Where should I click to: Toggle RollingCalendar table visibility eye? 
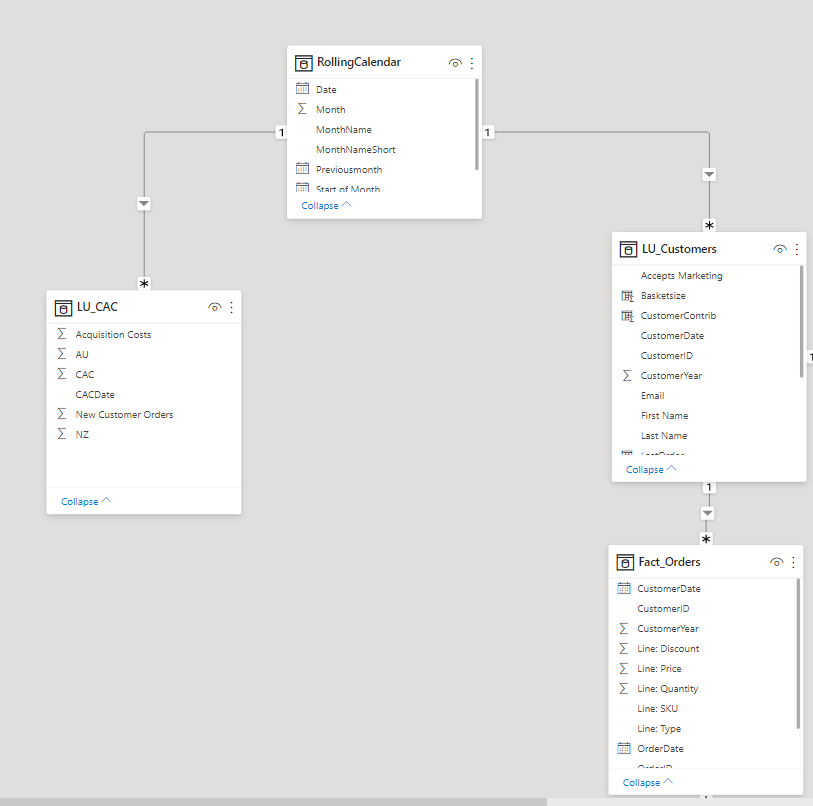click(455, 63)
